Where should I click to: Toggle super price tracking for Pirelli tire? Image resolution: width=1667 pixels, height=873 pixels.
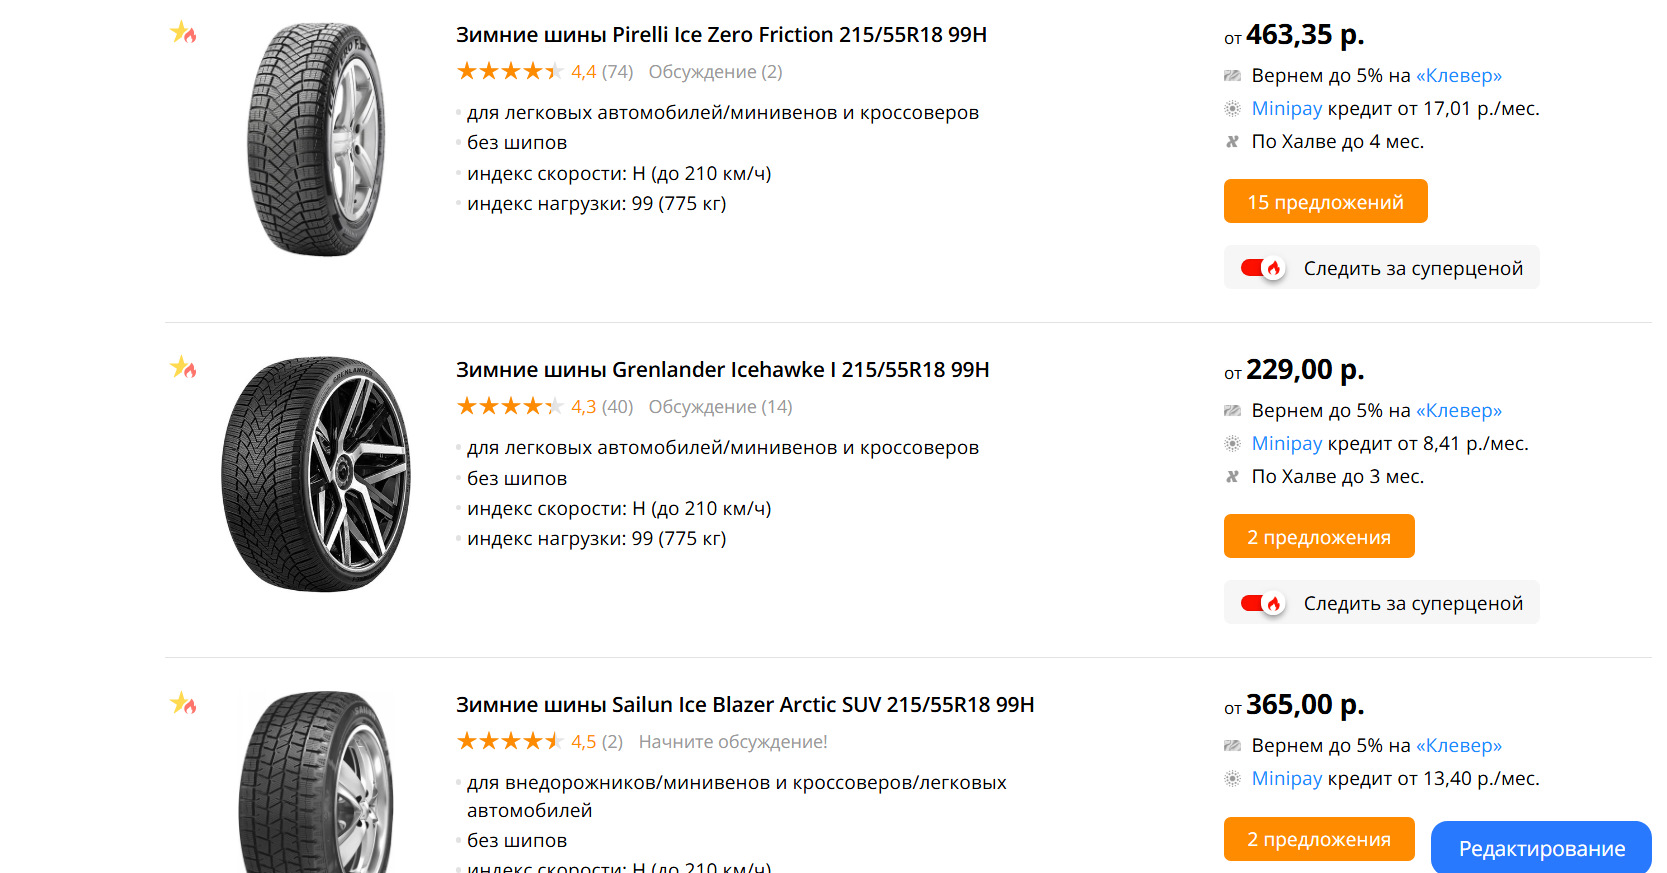(x=1262, y=268)
